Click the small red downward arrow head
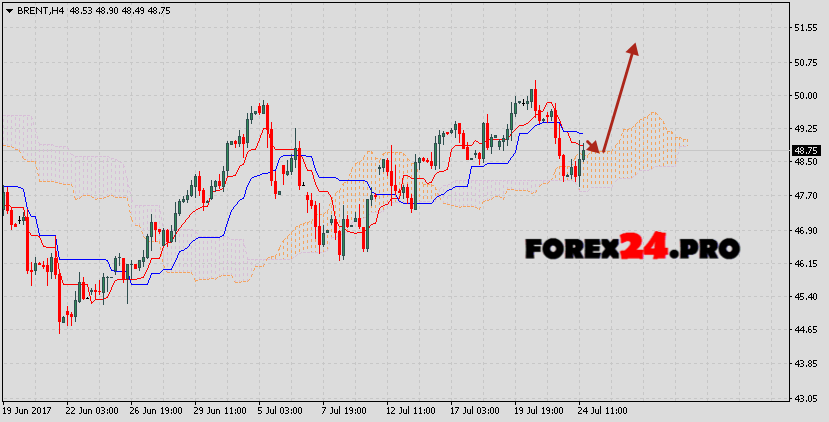Viewport: 829px width, 422px height. (597, 149)
